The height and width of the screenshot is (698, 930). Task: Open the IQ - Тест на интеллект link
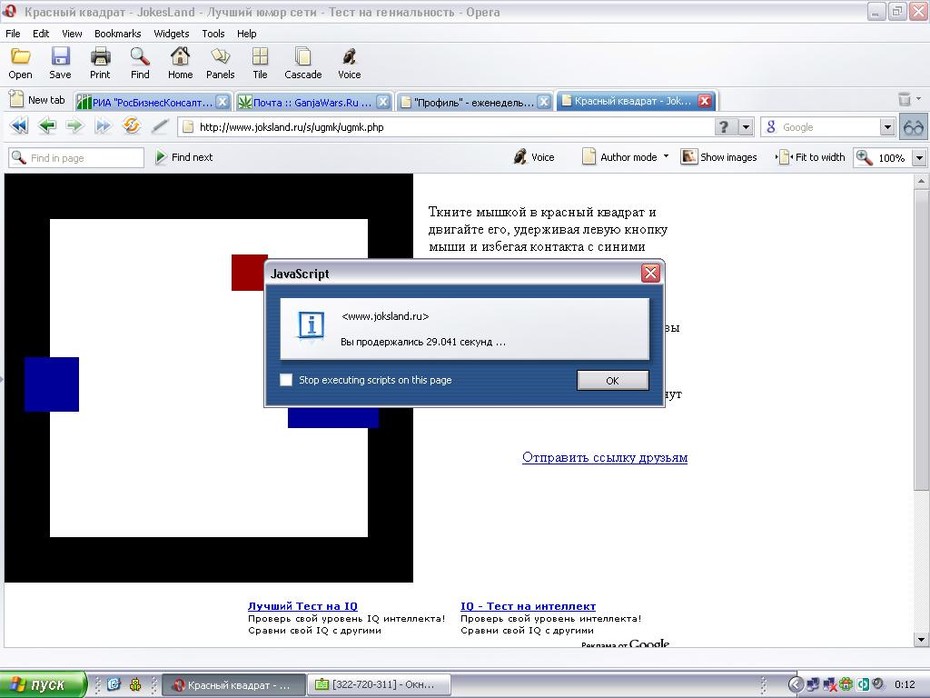pos(528,606)
